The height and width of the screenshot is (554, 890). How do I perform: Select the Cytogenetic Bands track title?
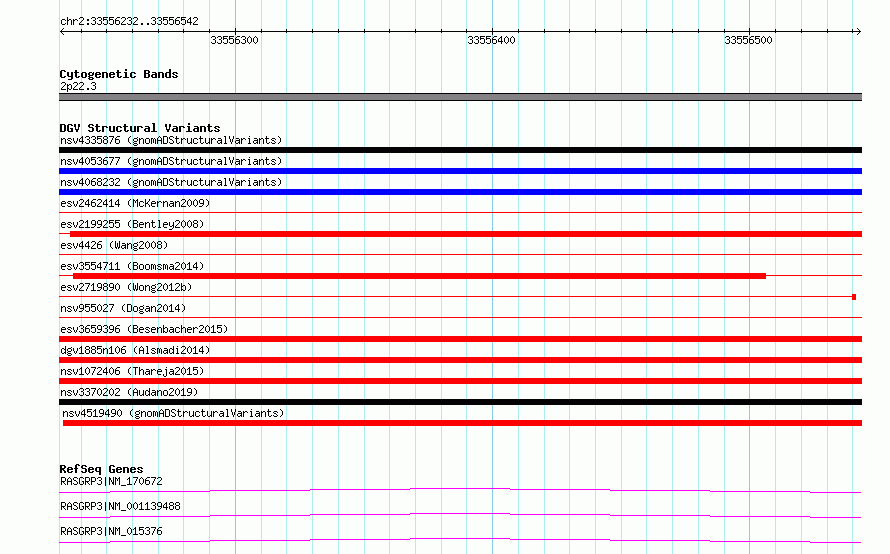coord(119,74)
